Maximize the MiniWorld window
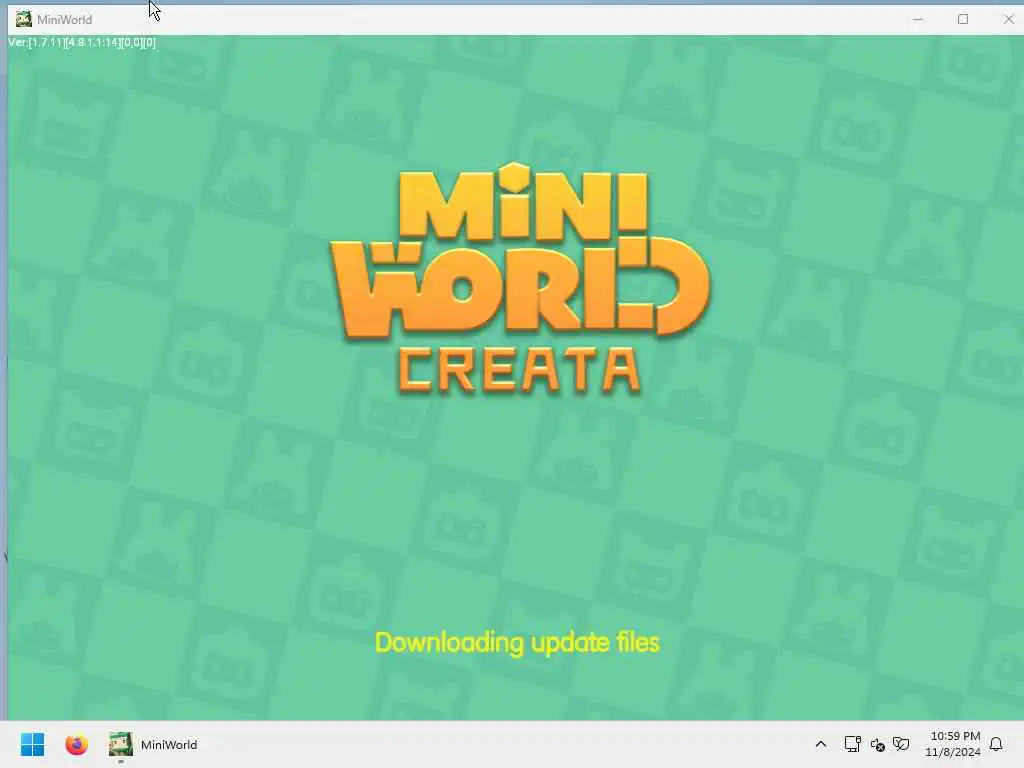The width and height of the screenshot is (1024, 768). [963, 19]
